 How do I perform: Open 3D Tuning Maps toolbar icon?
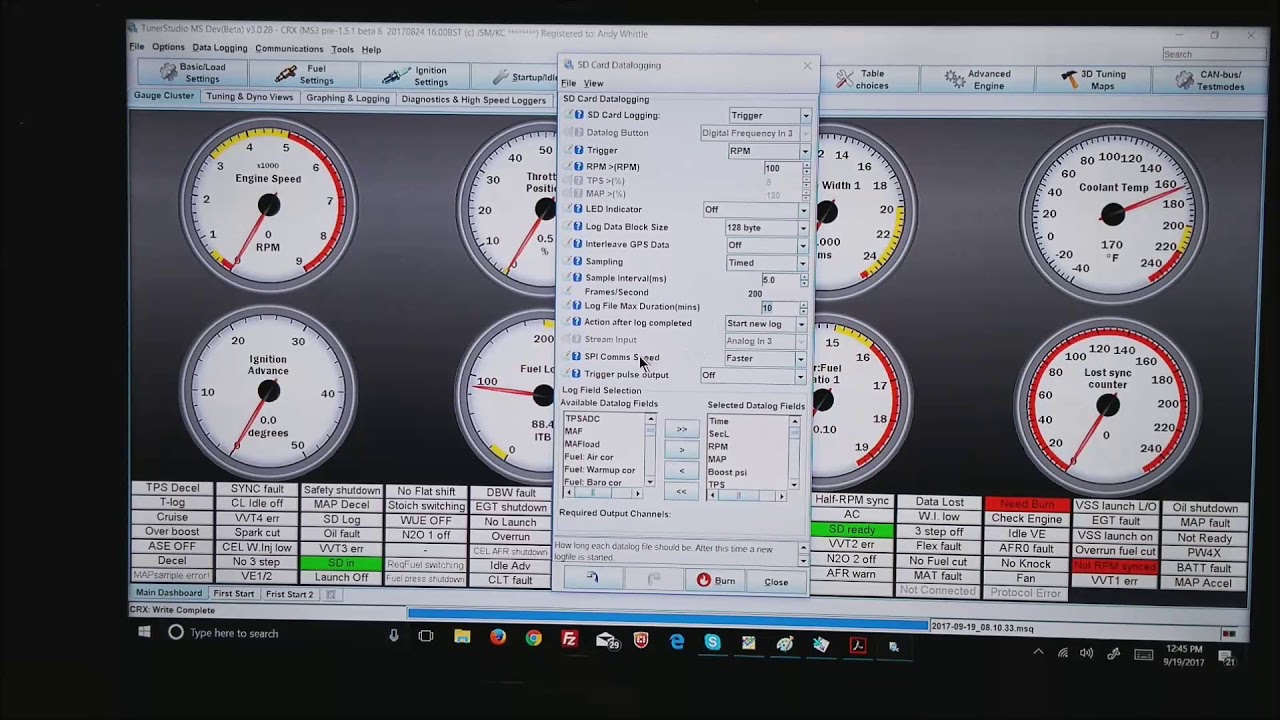(1070, 79)
